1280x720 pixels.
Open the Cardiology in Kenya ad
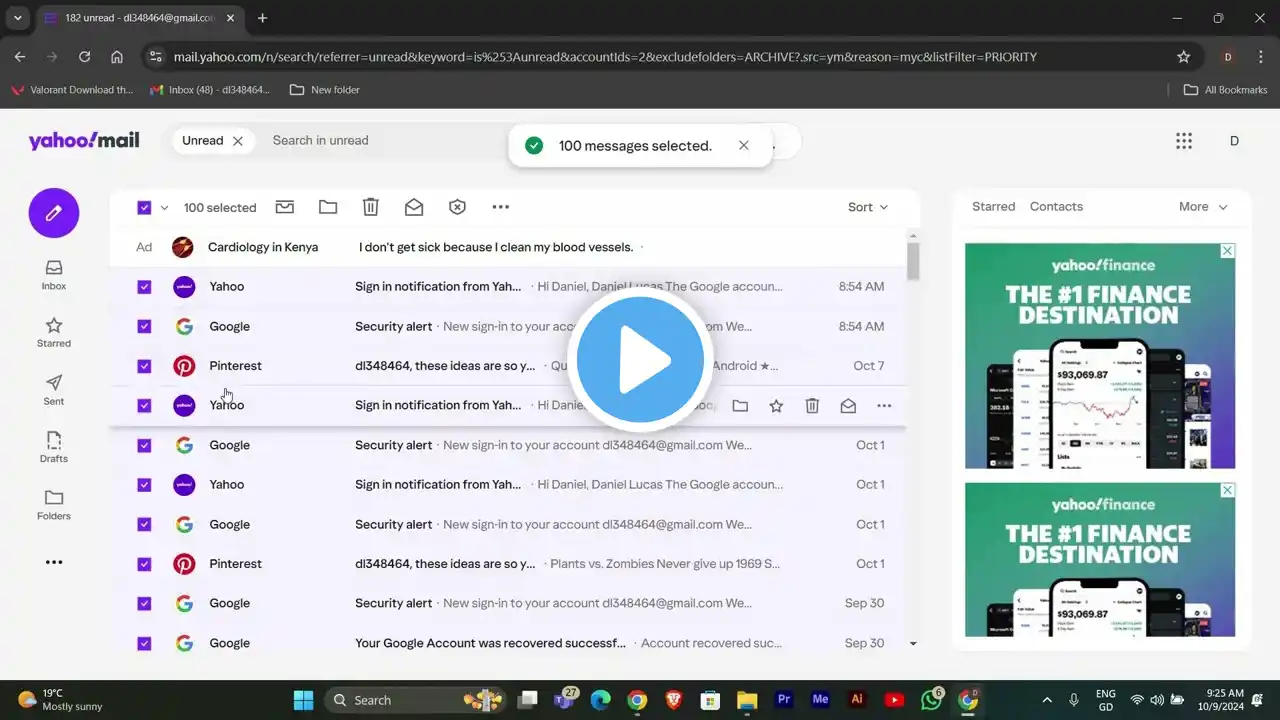[510, 247]
